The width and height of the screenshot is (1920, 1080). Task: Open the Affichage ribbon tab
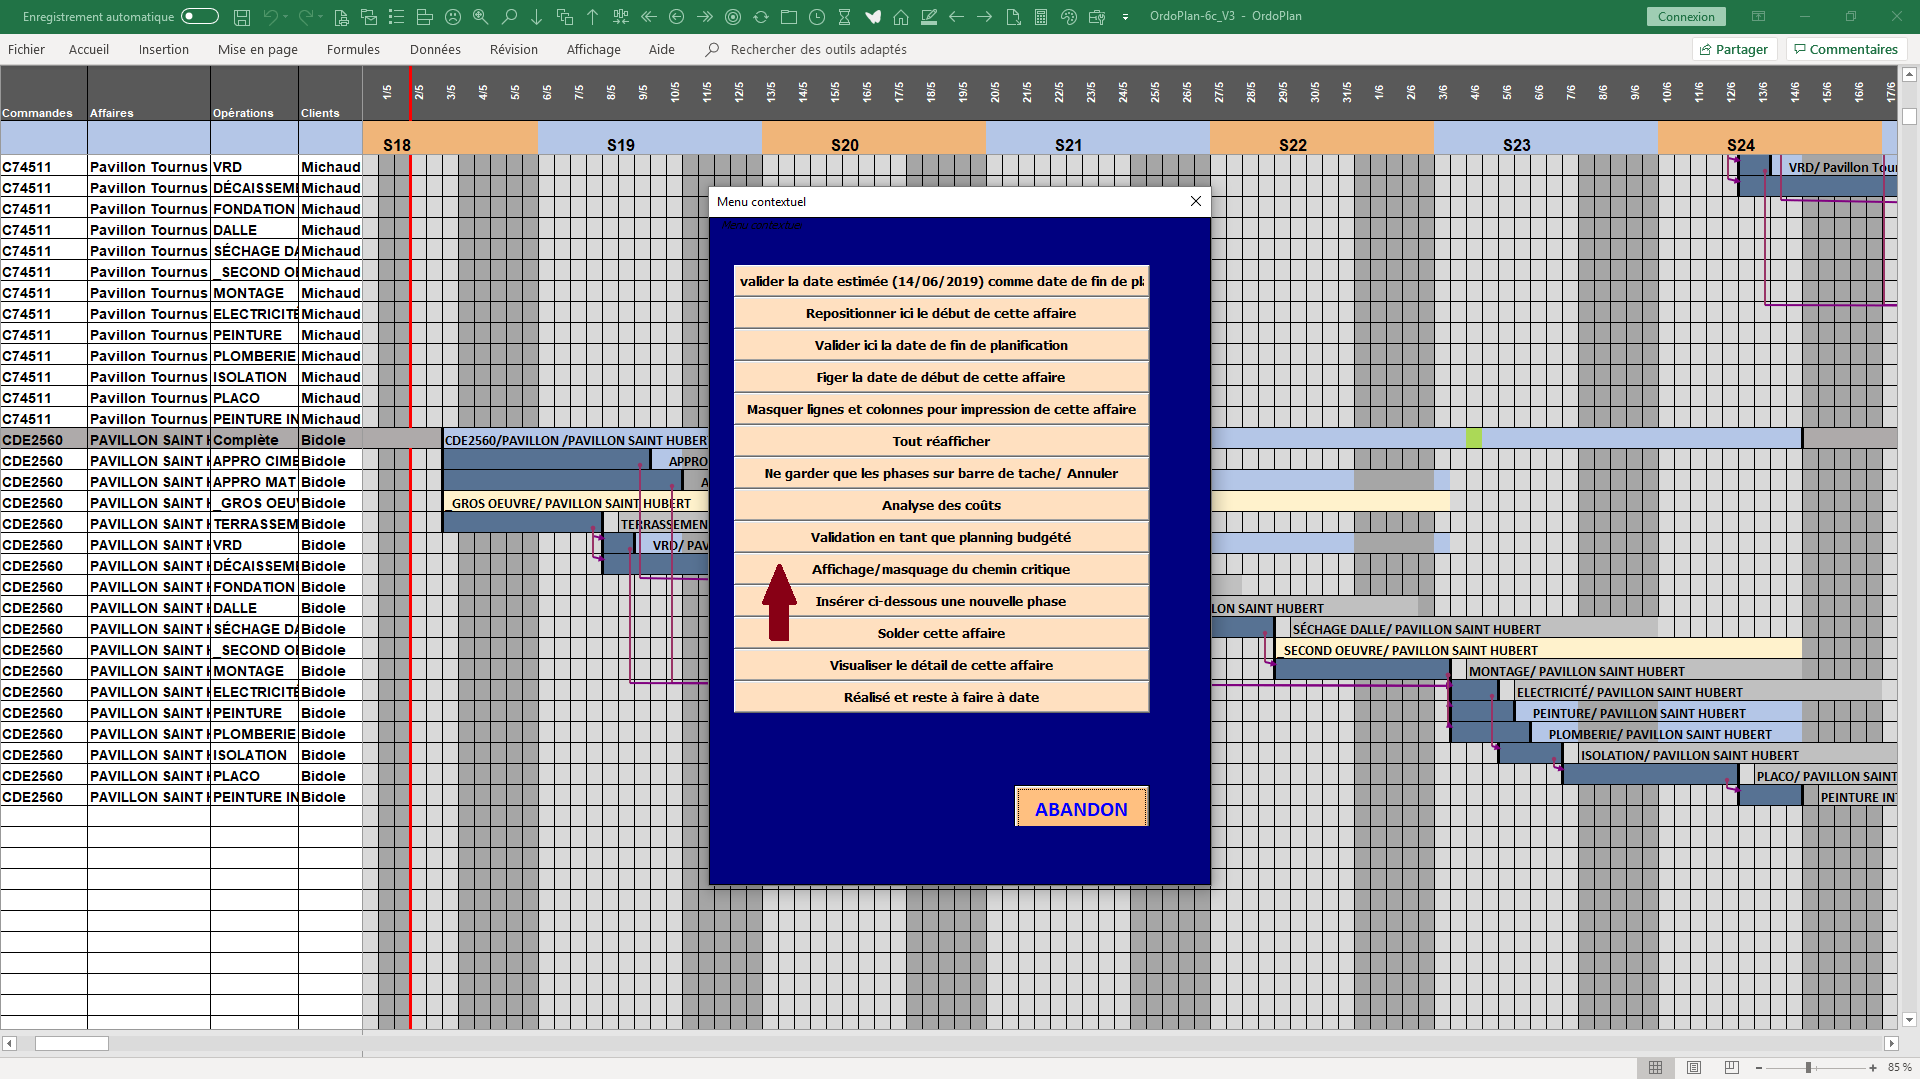click(594, 49)
